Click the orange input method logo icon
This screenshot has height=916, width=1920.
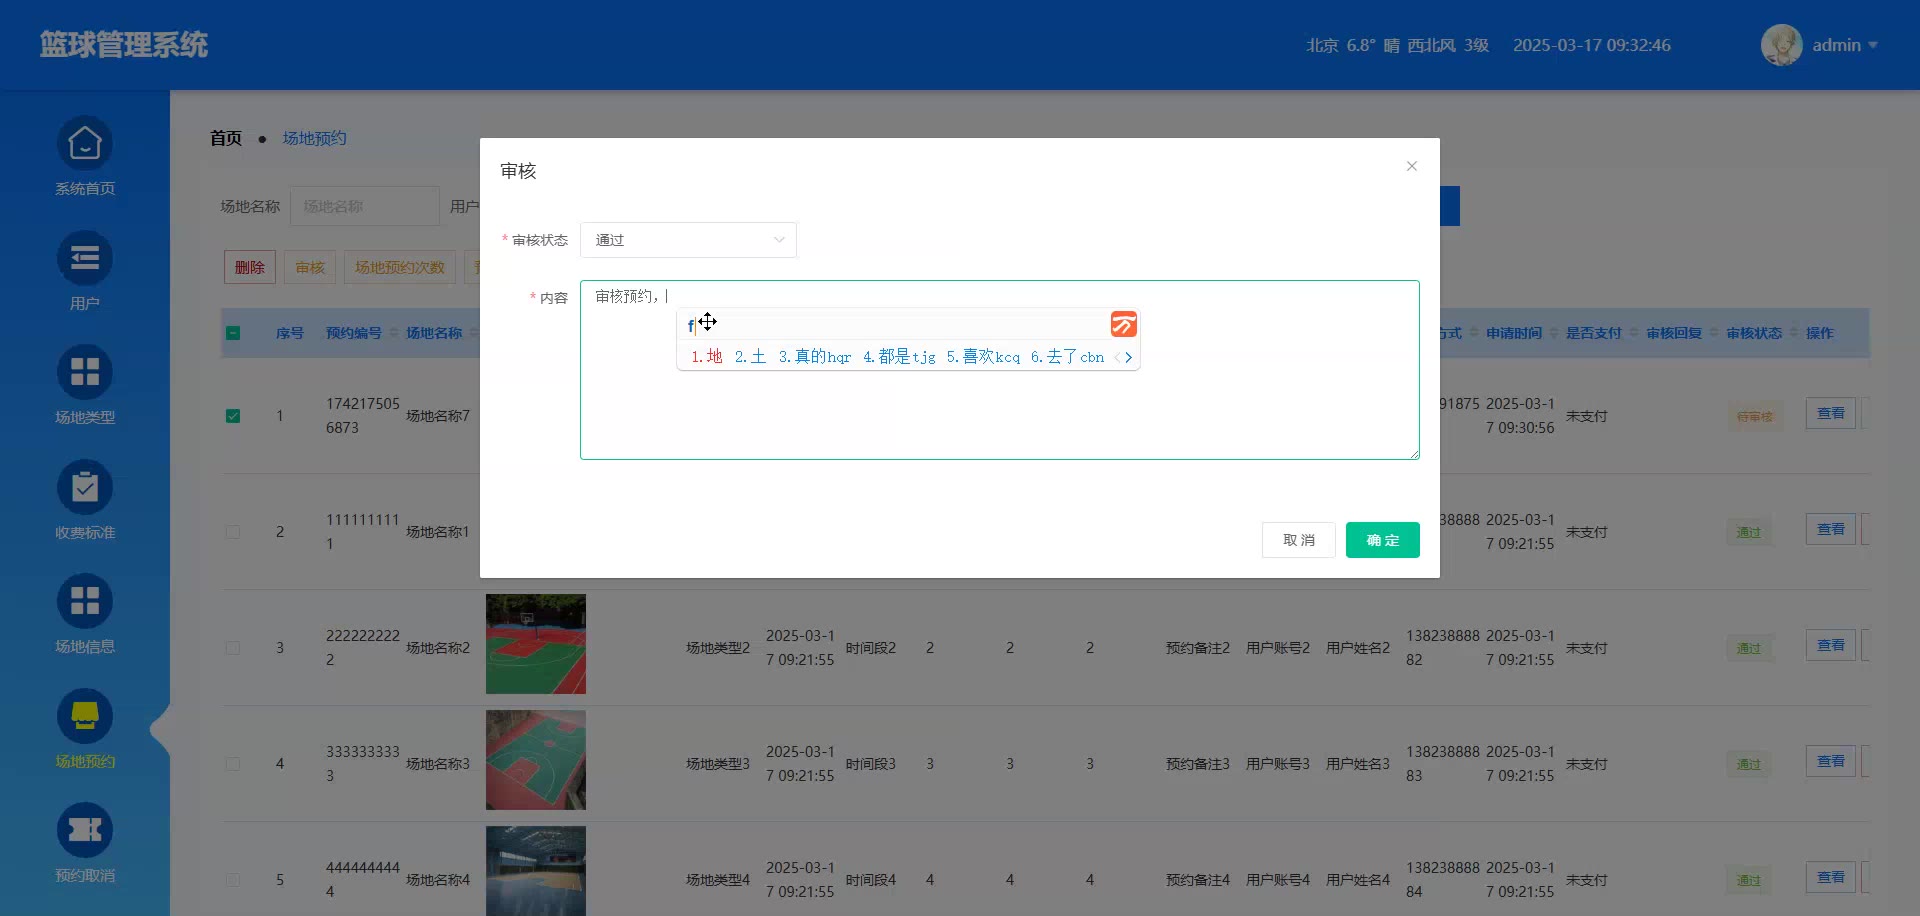1124,324
